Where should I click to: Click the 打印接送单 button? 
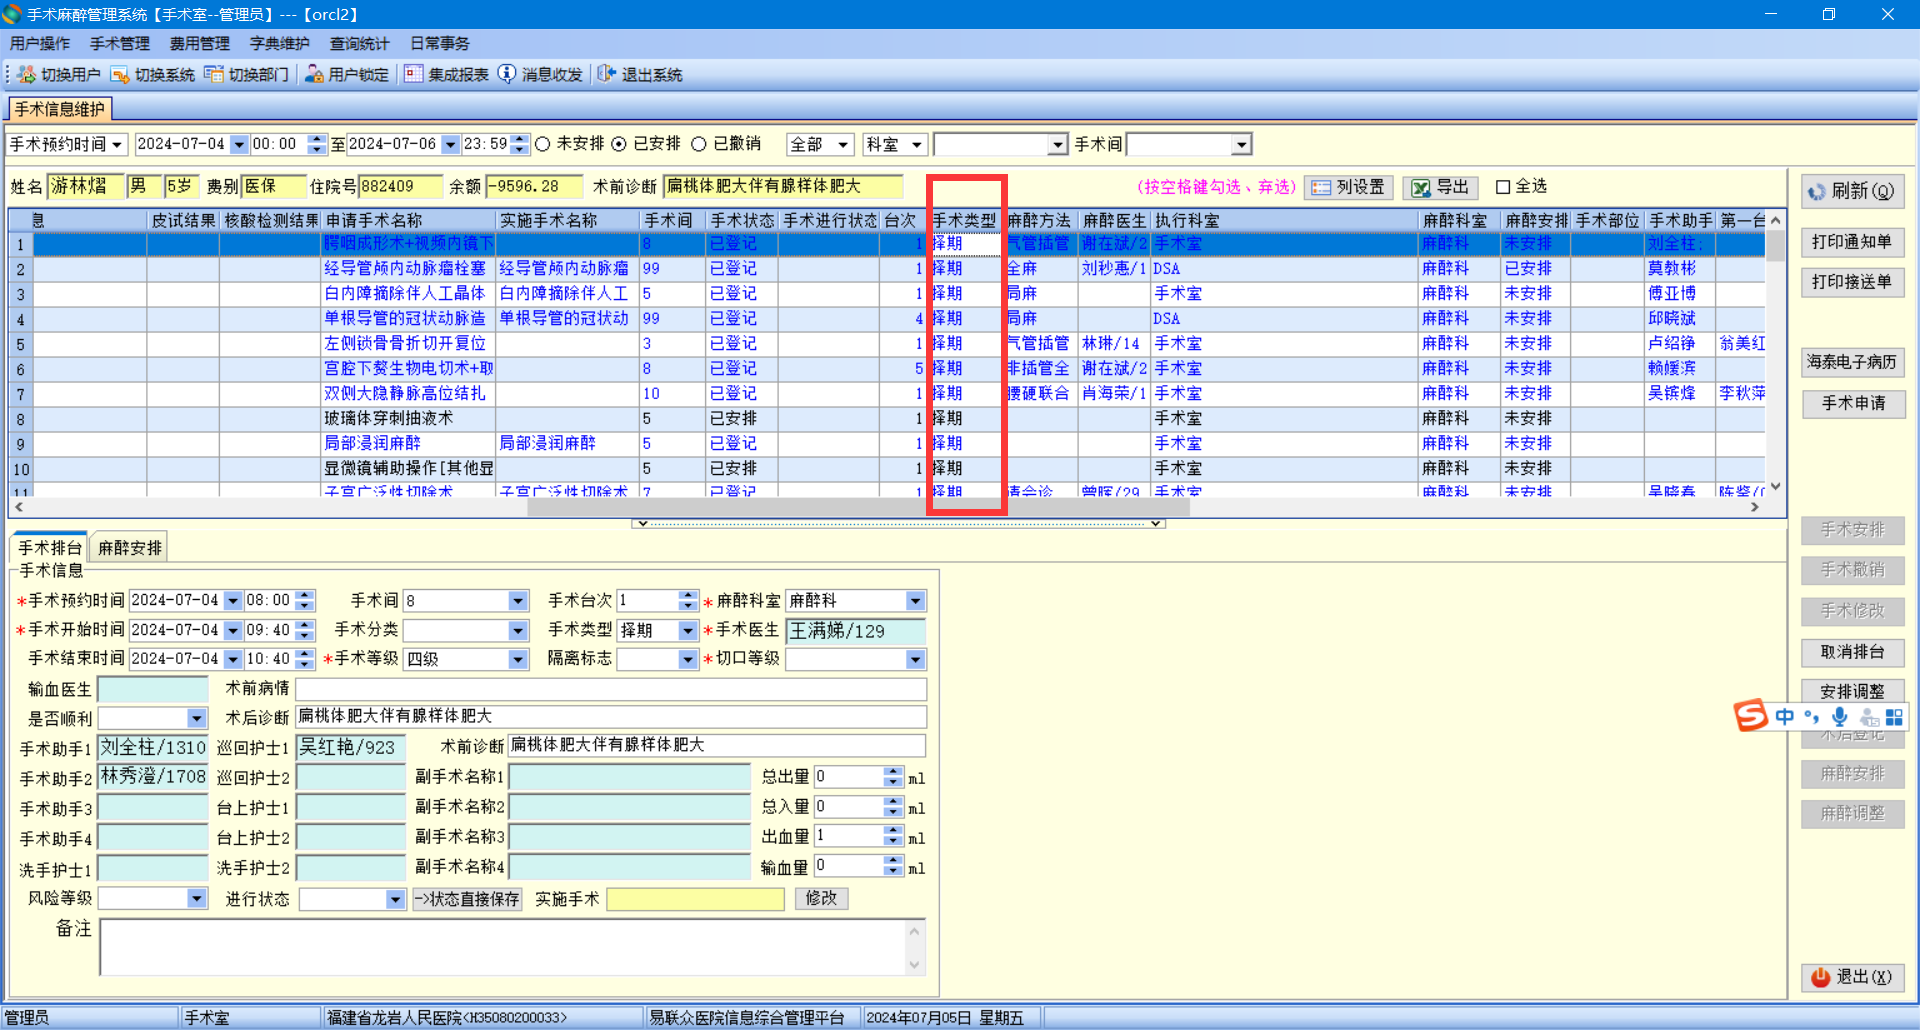[1852, 282]
